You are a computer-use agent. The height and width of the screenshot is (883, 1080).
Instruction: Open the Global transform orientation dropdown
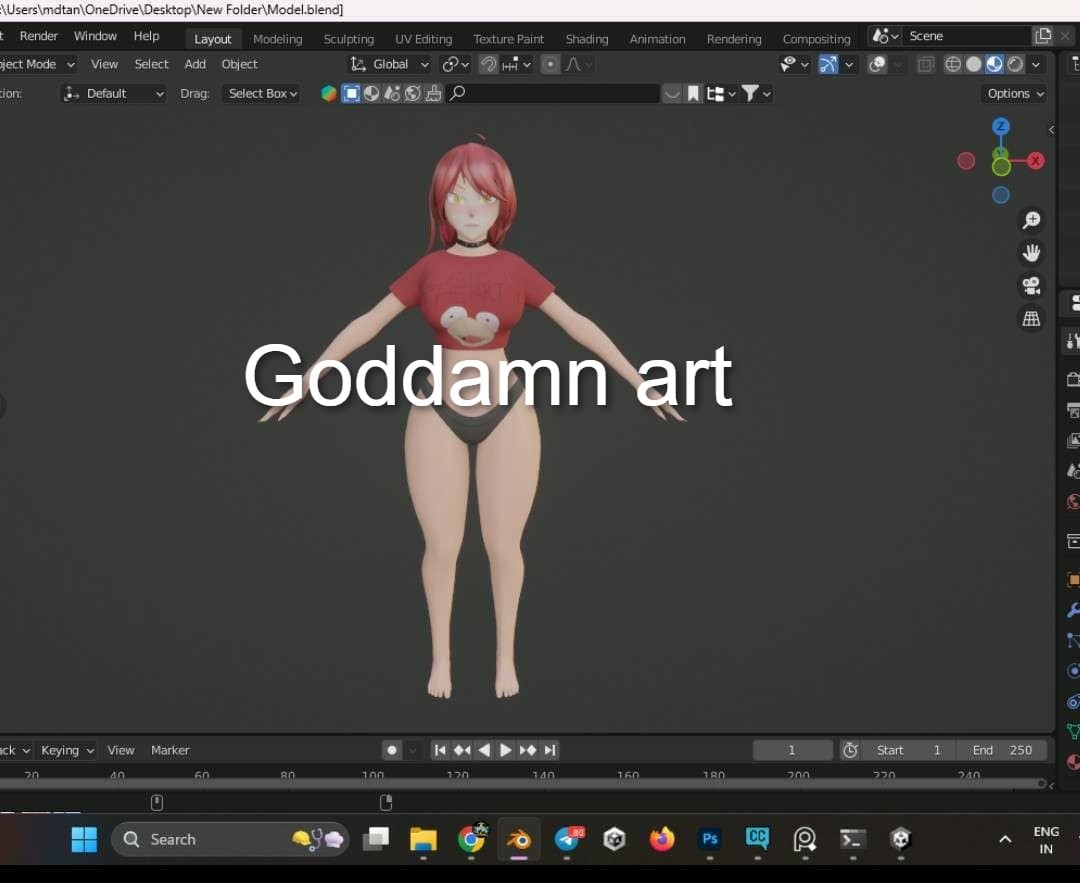(x=390, y=64)
